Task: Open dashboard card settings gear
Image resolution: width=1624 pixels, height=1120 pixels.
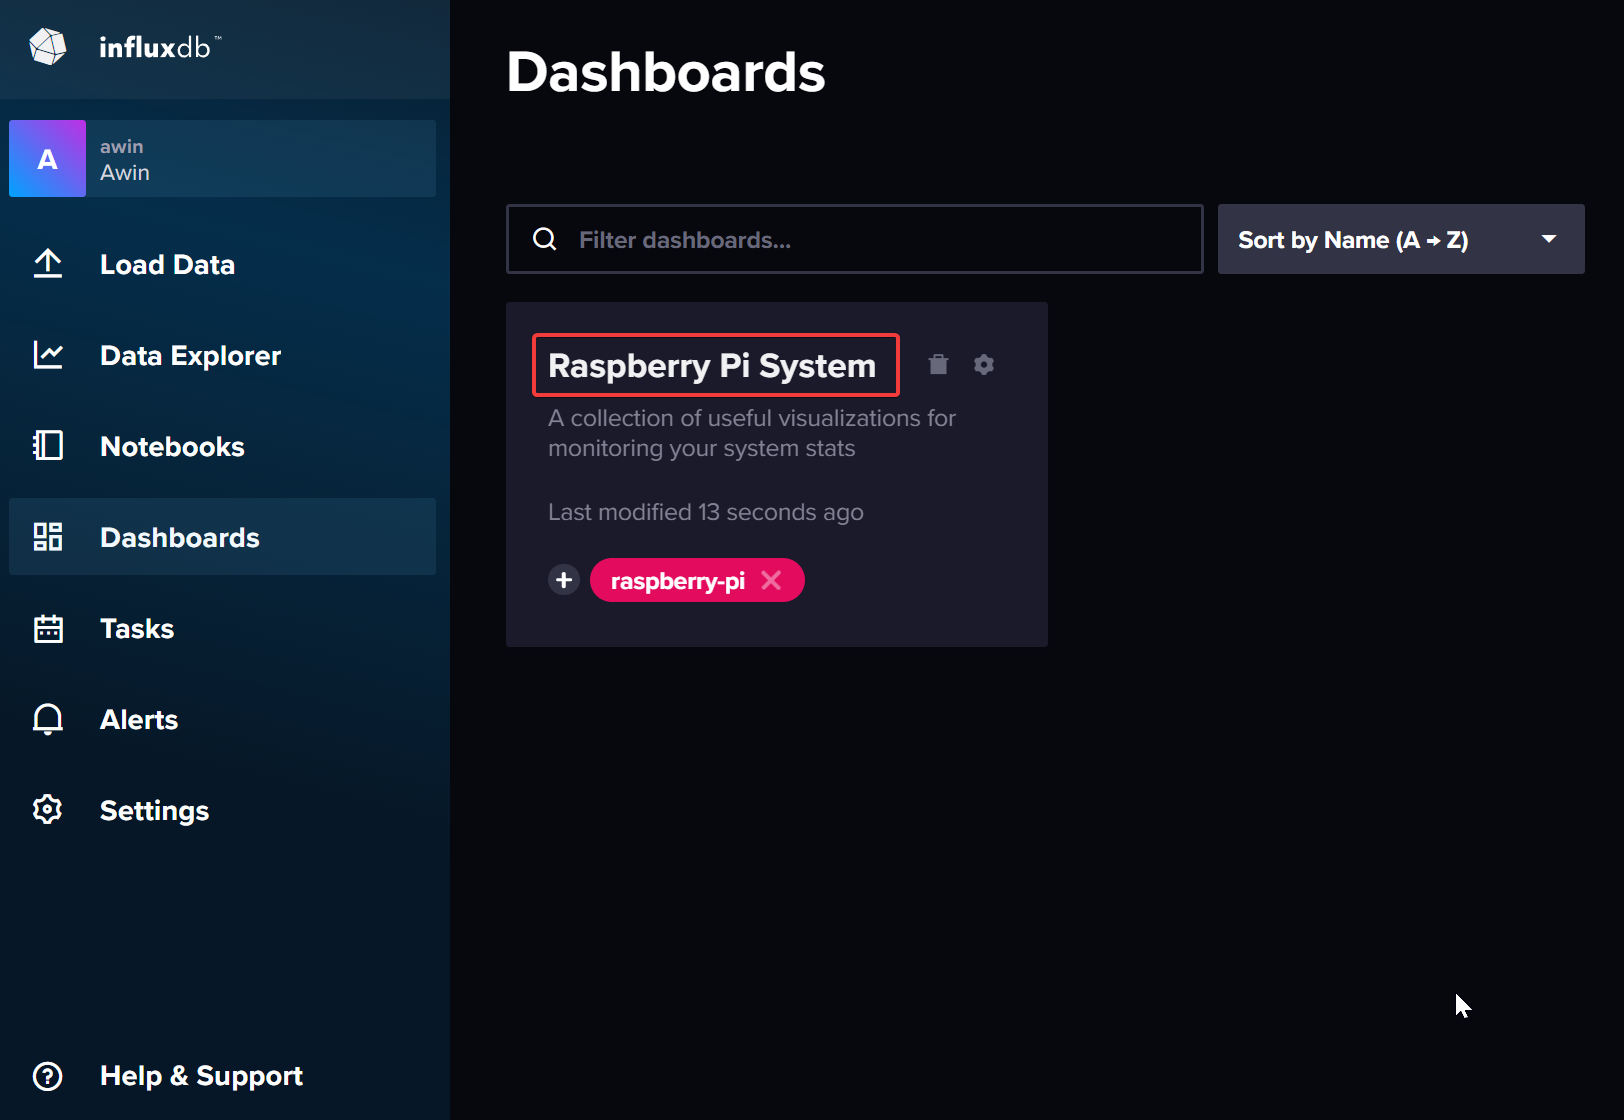Action: (x=984, y=365)
